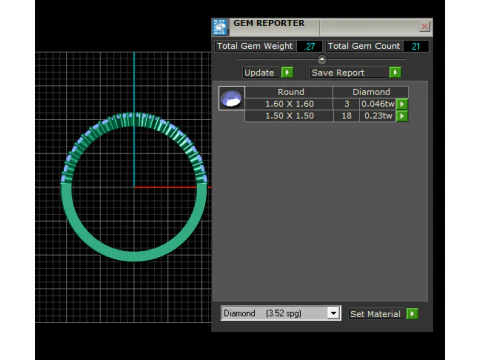Click the green Set Material arrow
The image size is (480, 360).
(412, 314)
